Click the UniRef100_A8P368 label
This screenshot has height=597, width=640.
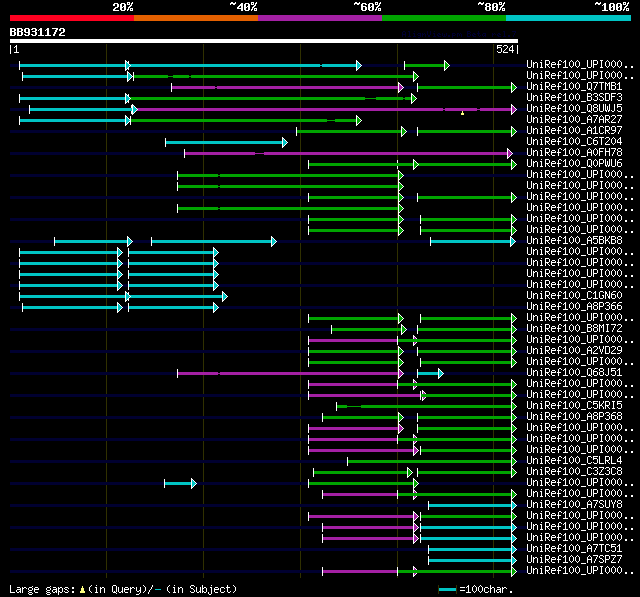574,417
